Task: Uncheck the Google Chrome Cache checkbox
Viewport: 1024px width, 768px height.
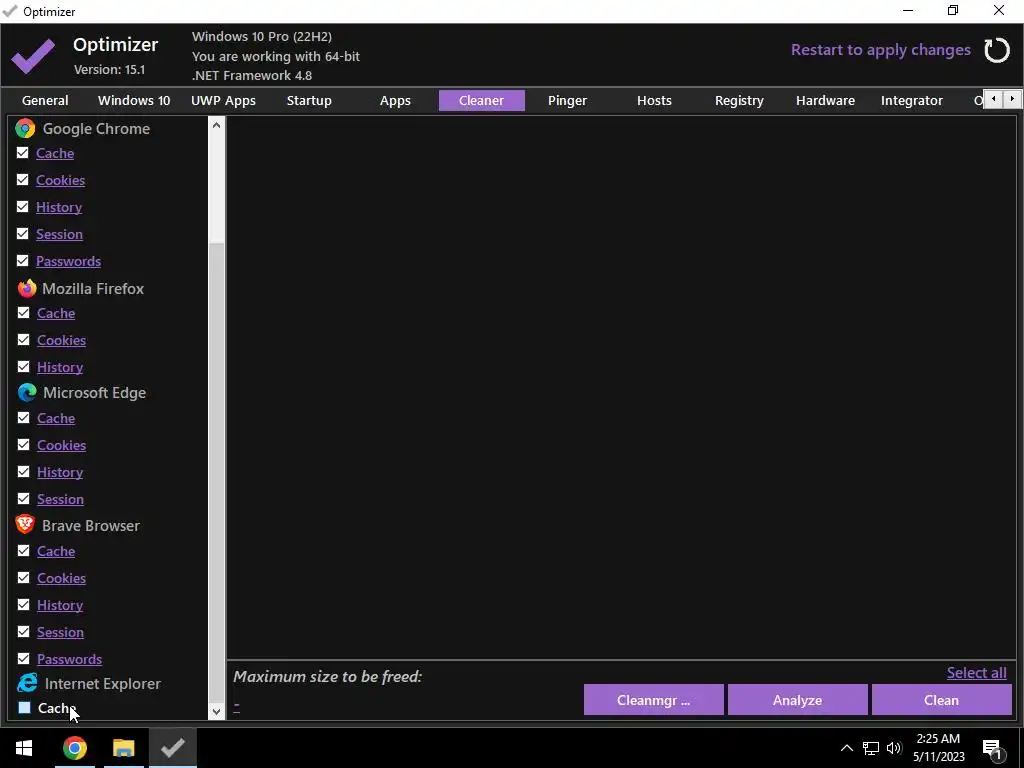Action: (23, 153)
